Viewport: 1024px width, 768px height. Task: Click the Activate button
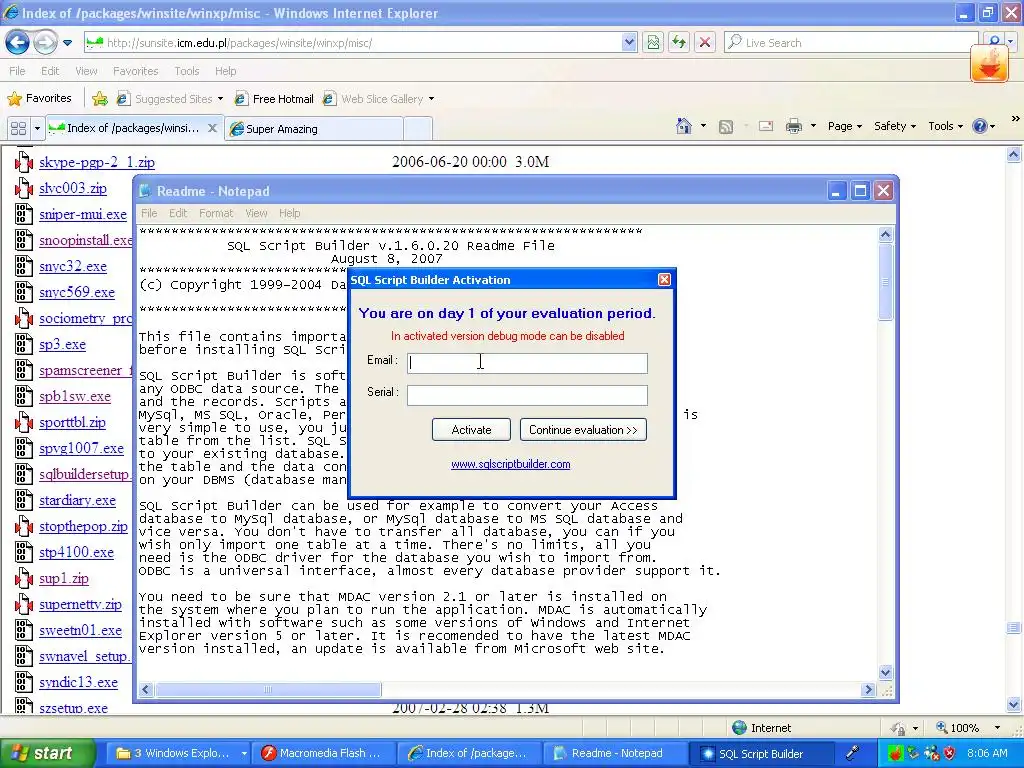(471, 430)
